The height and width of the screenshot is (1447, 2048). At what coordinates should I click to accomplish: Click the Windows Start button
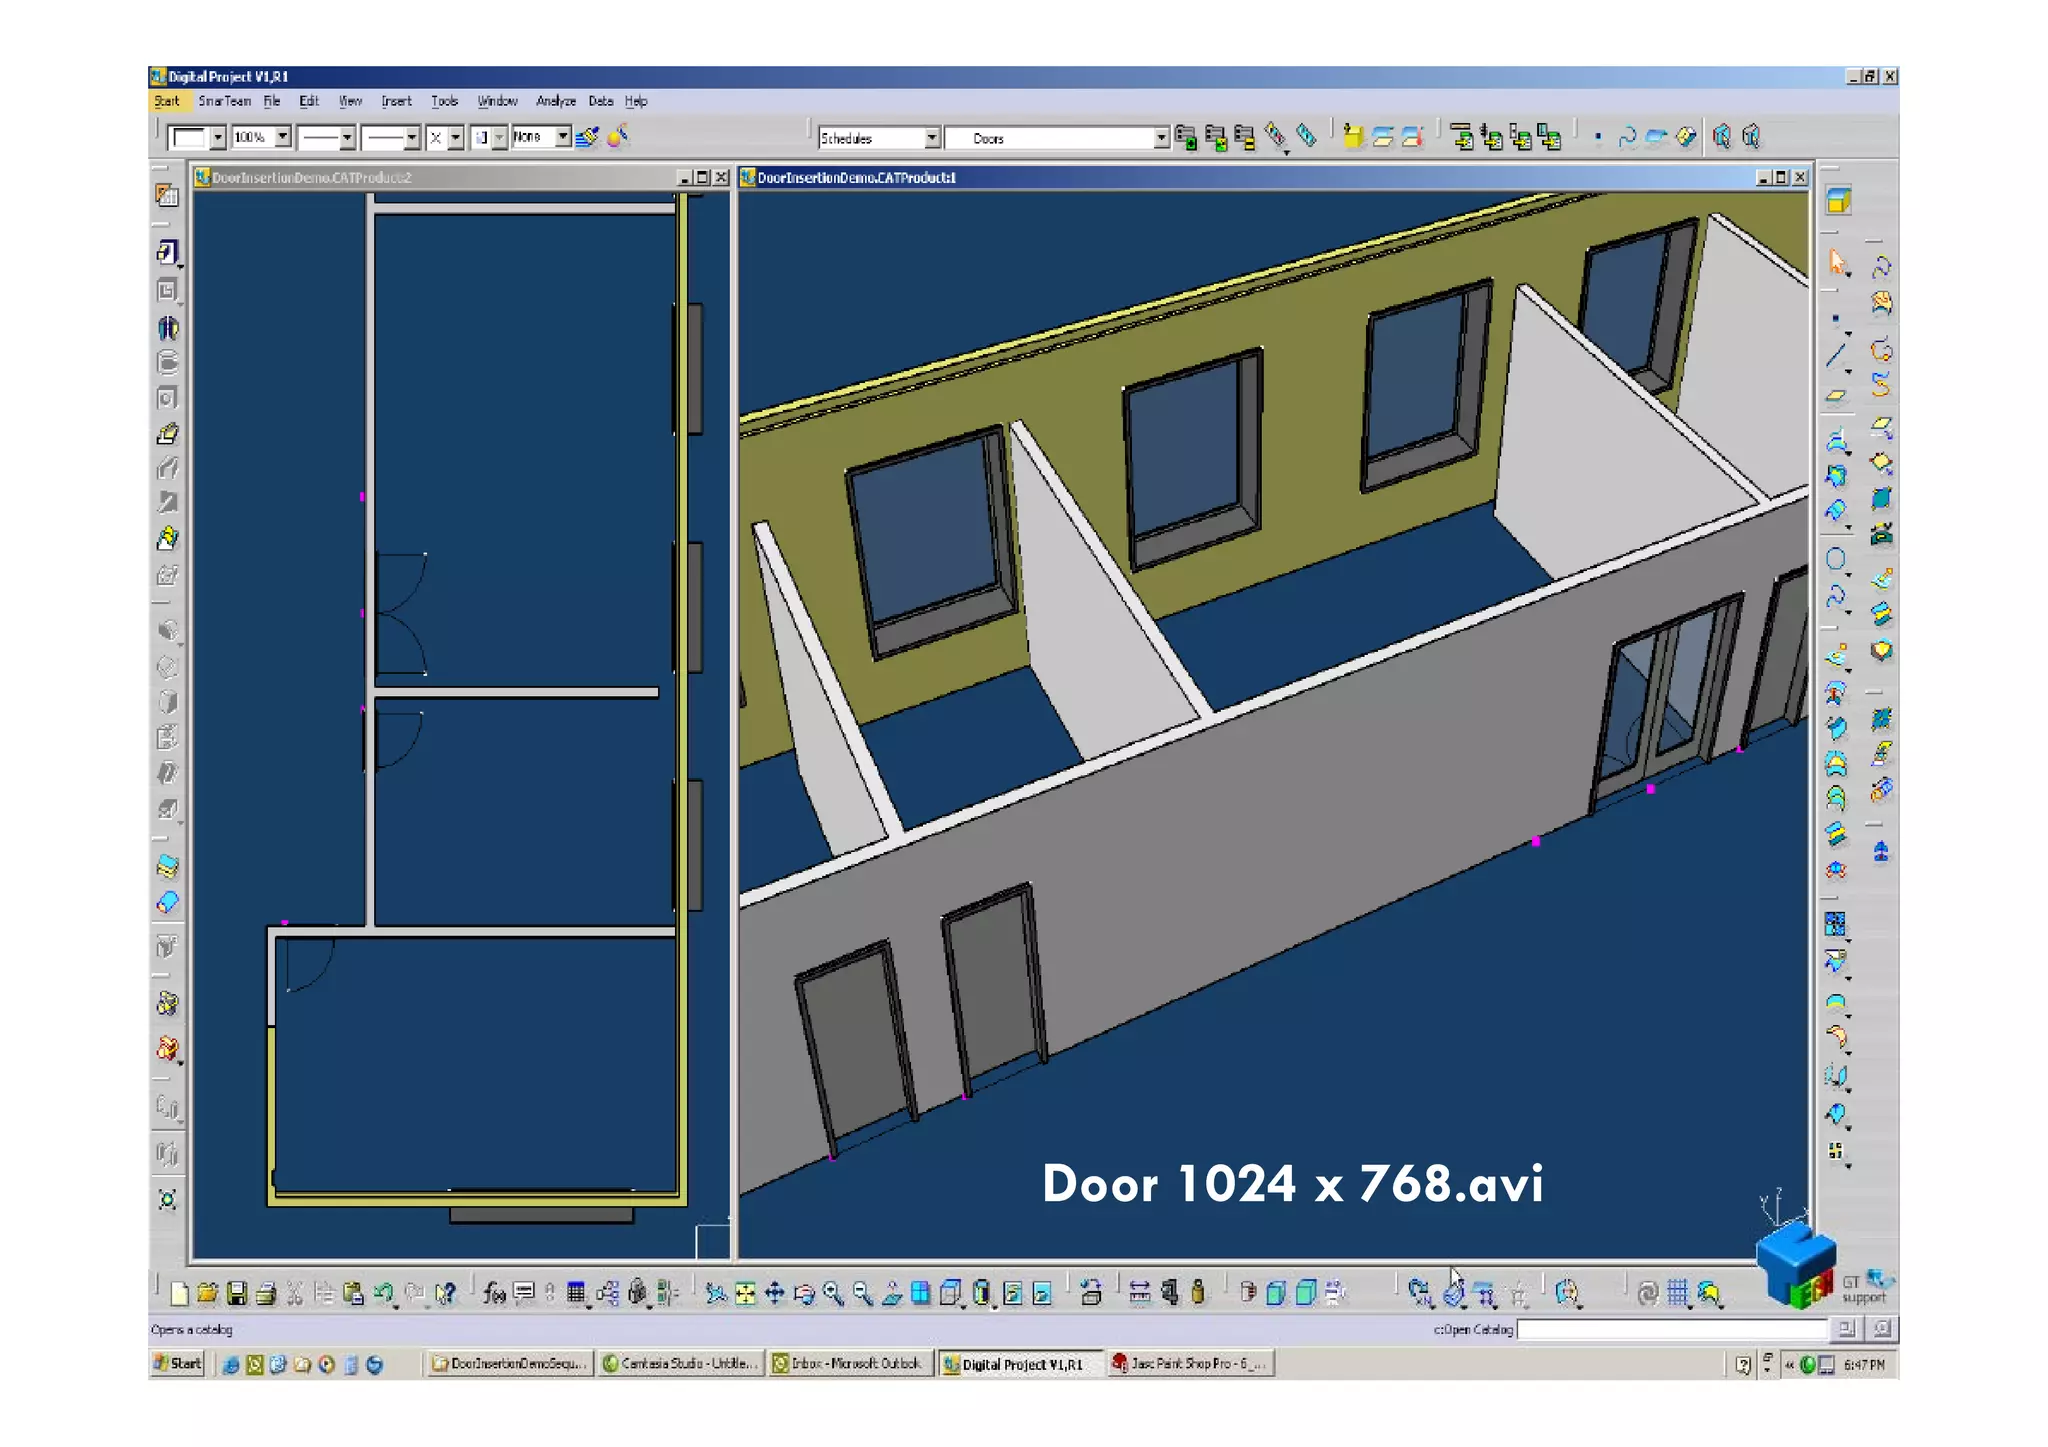coord(178,1364)
